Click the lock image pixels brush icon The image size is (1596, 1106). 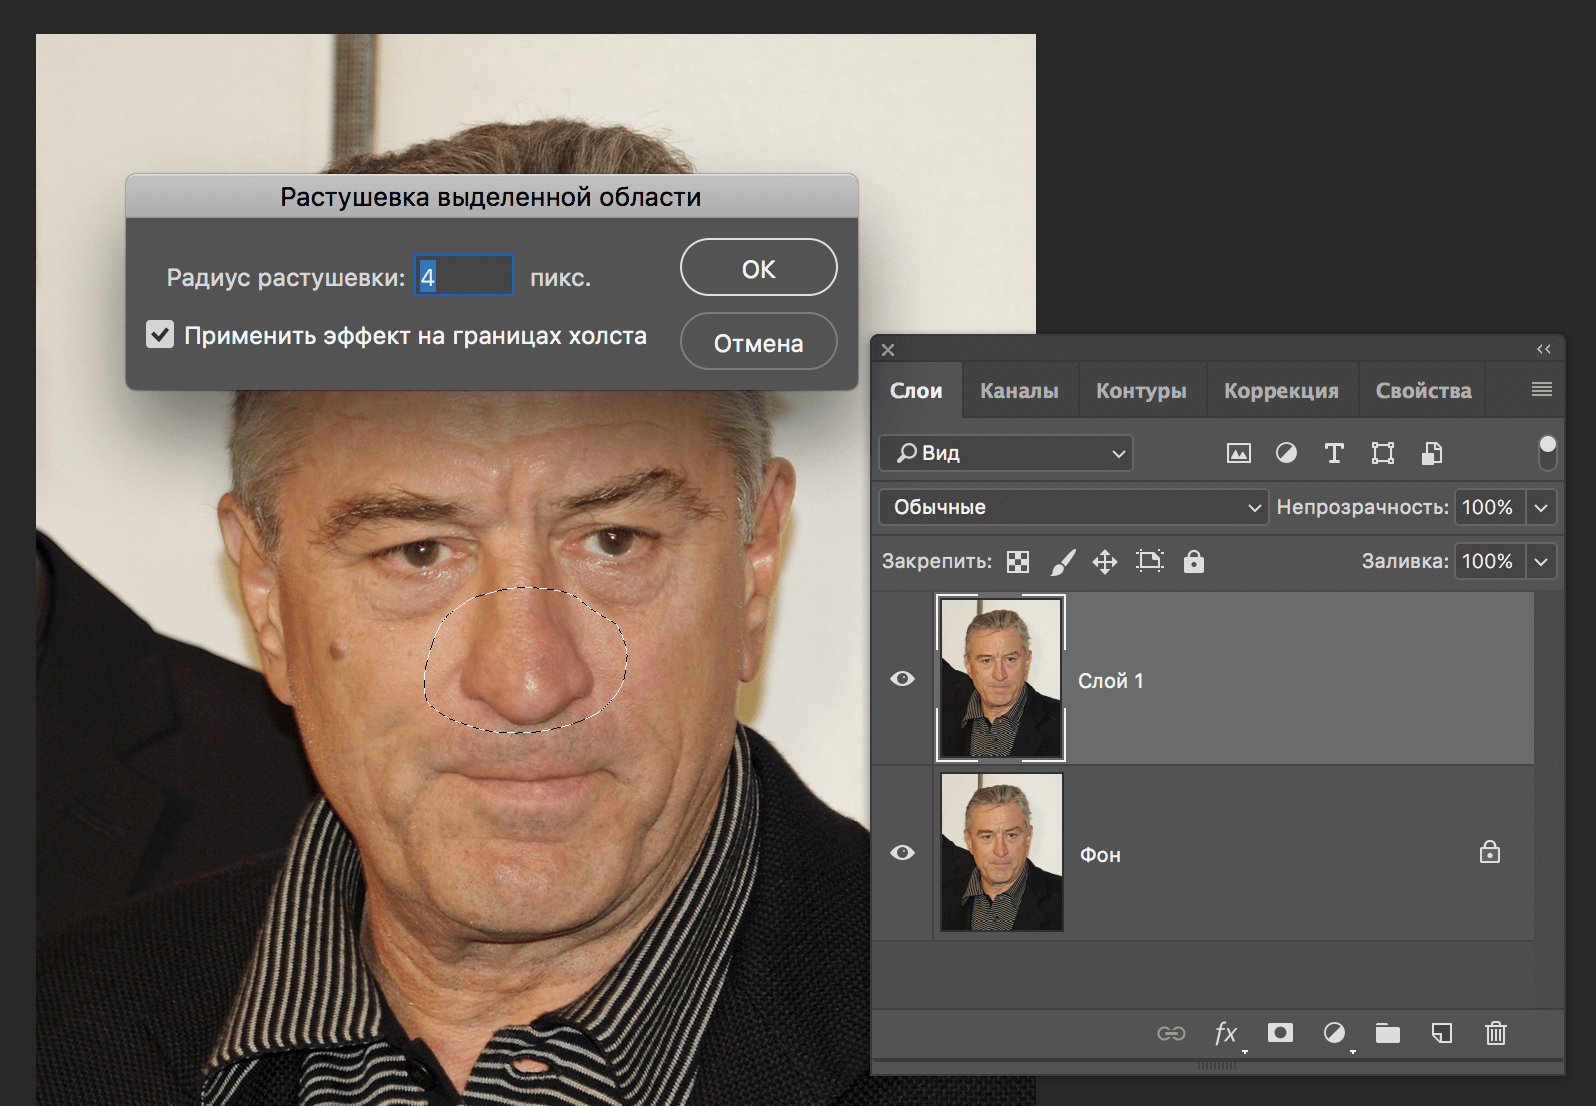click(1062, 562)
